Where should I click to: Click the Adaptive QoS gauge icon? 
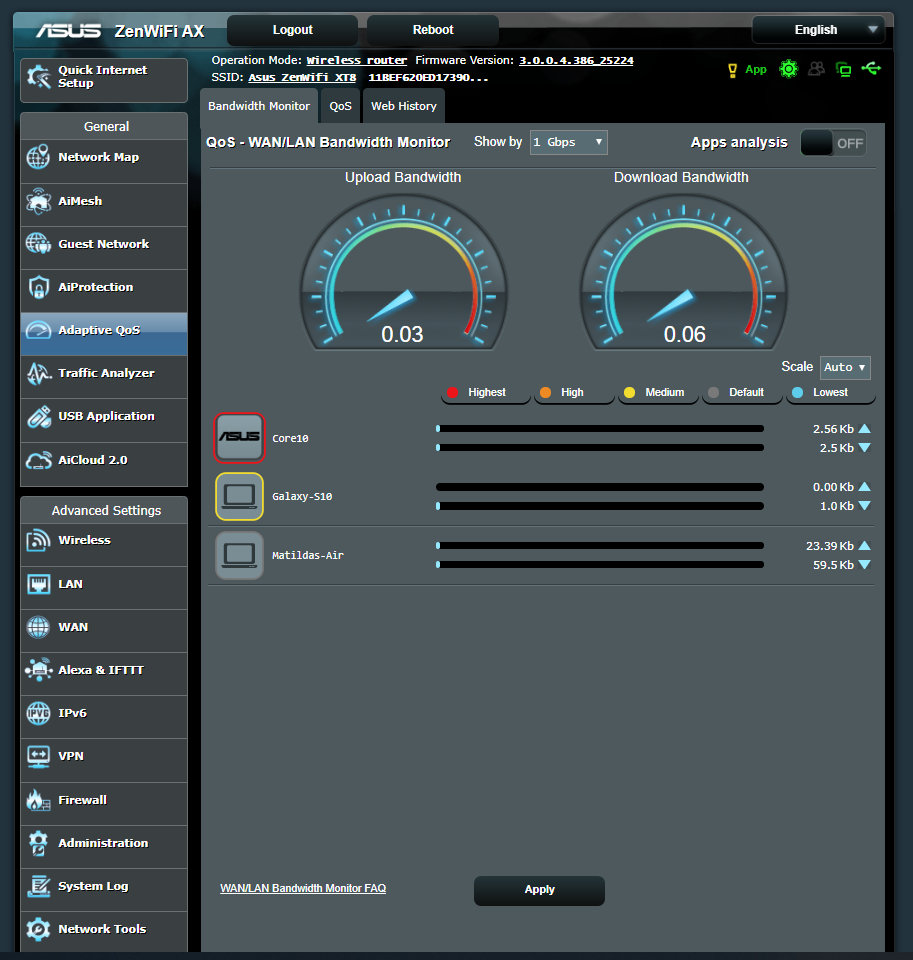pyautogui.click(x=38, y=330)
